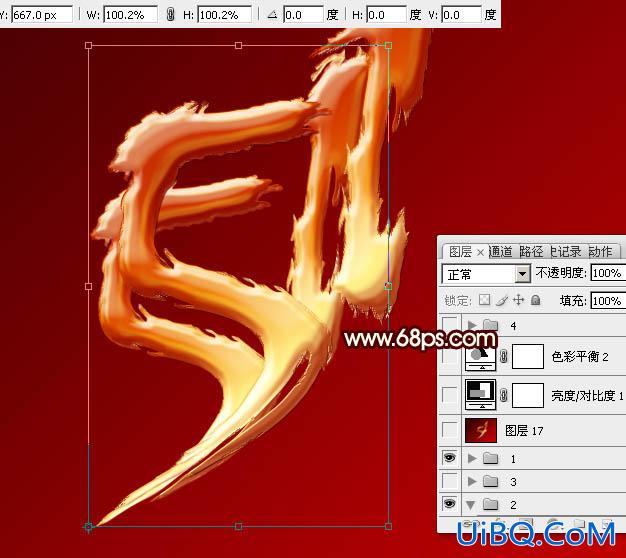The width and height of the screenshot is (626, 558).
Task: Click the top-middle transform handle
Action: [238, 46]
